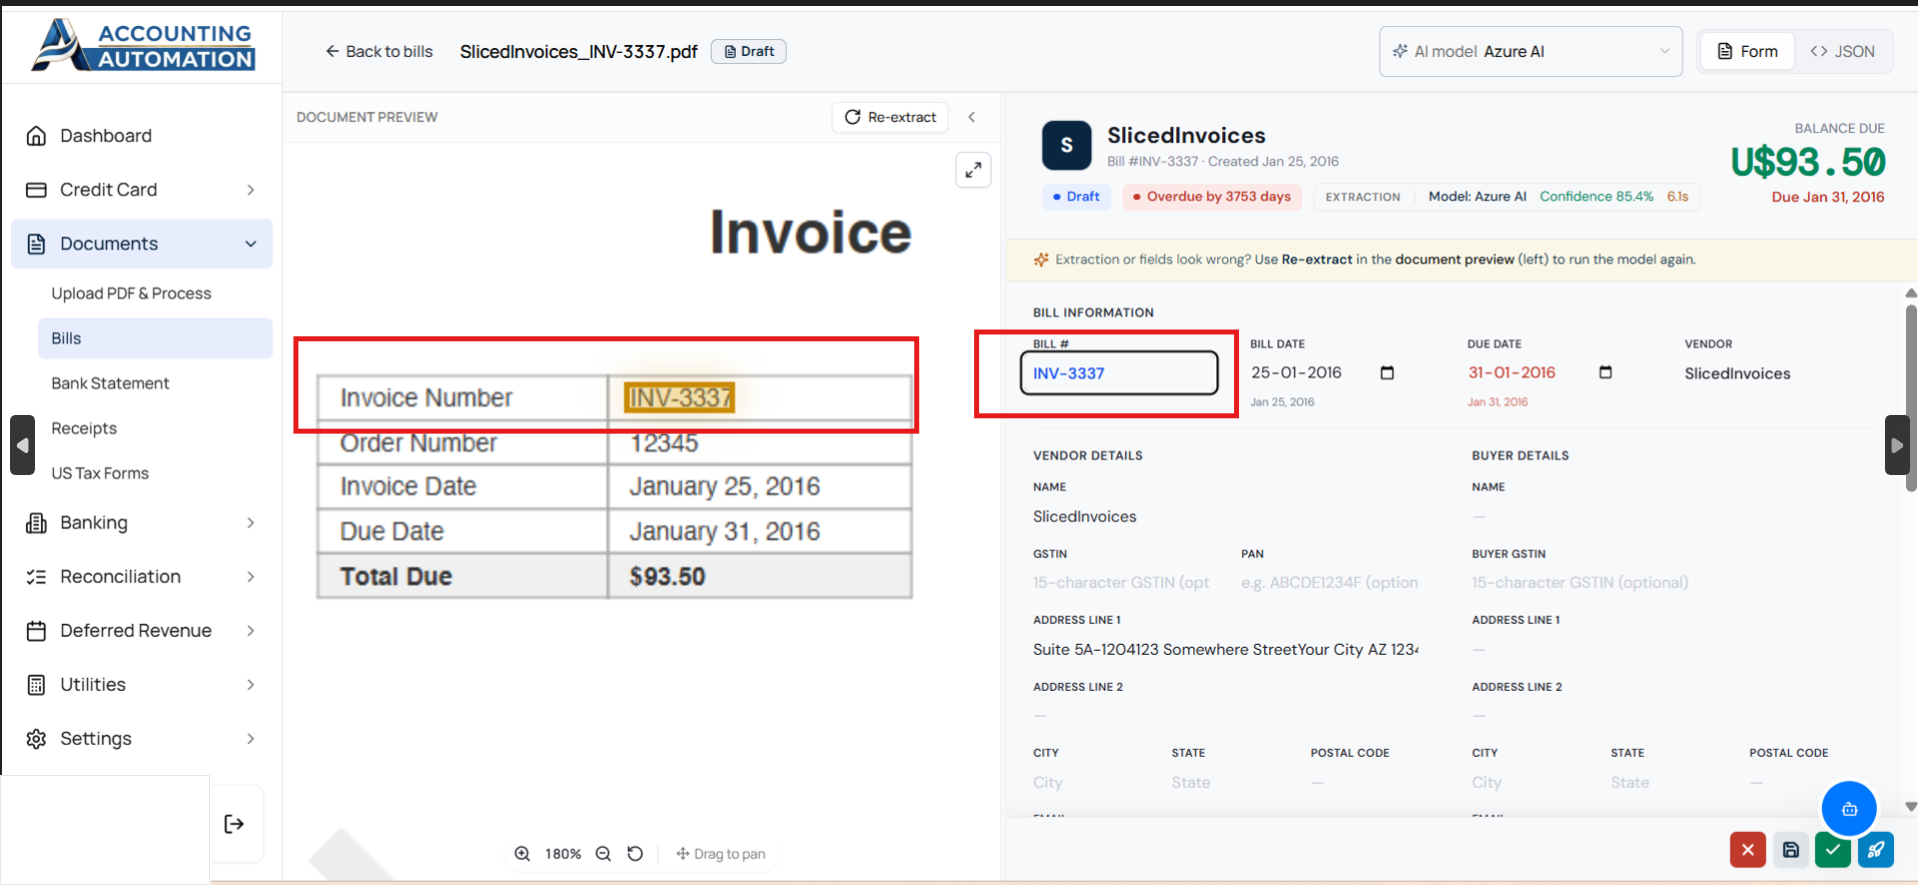Click the highlighted INV-3337 in preview
Screen dimensions: 1918x885
tap(680, 398)
